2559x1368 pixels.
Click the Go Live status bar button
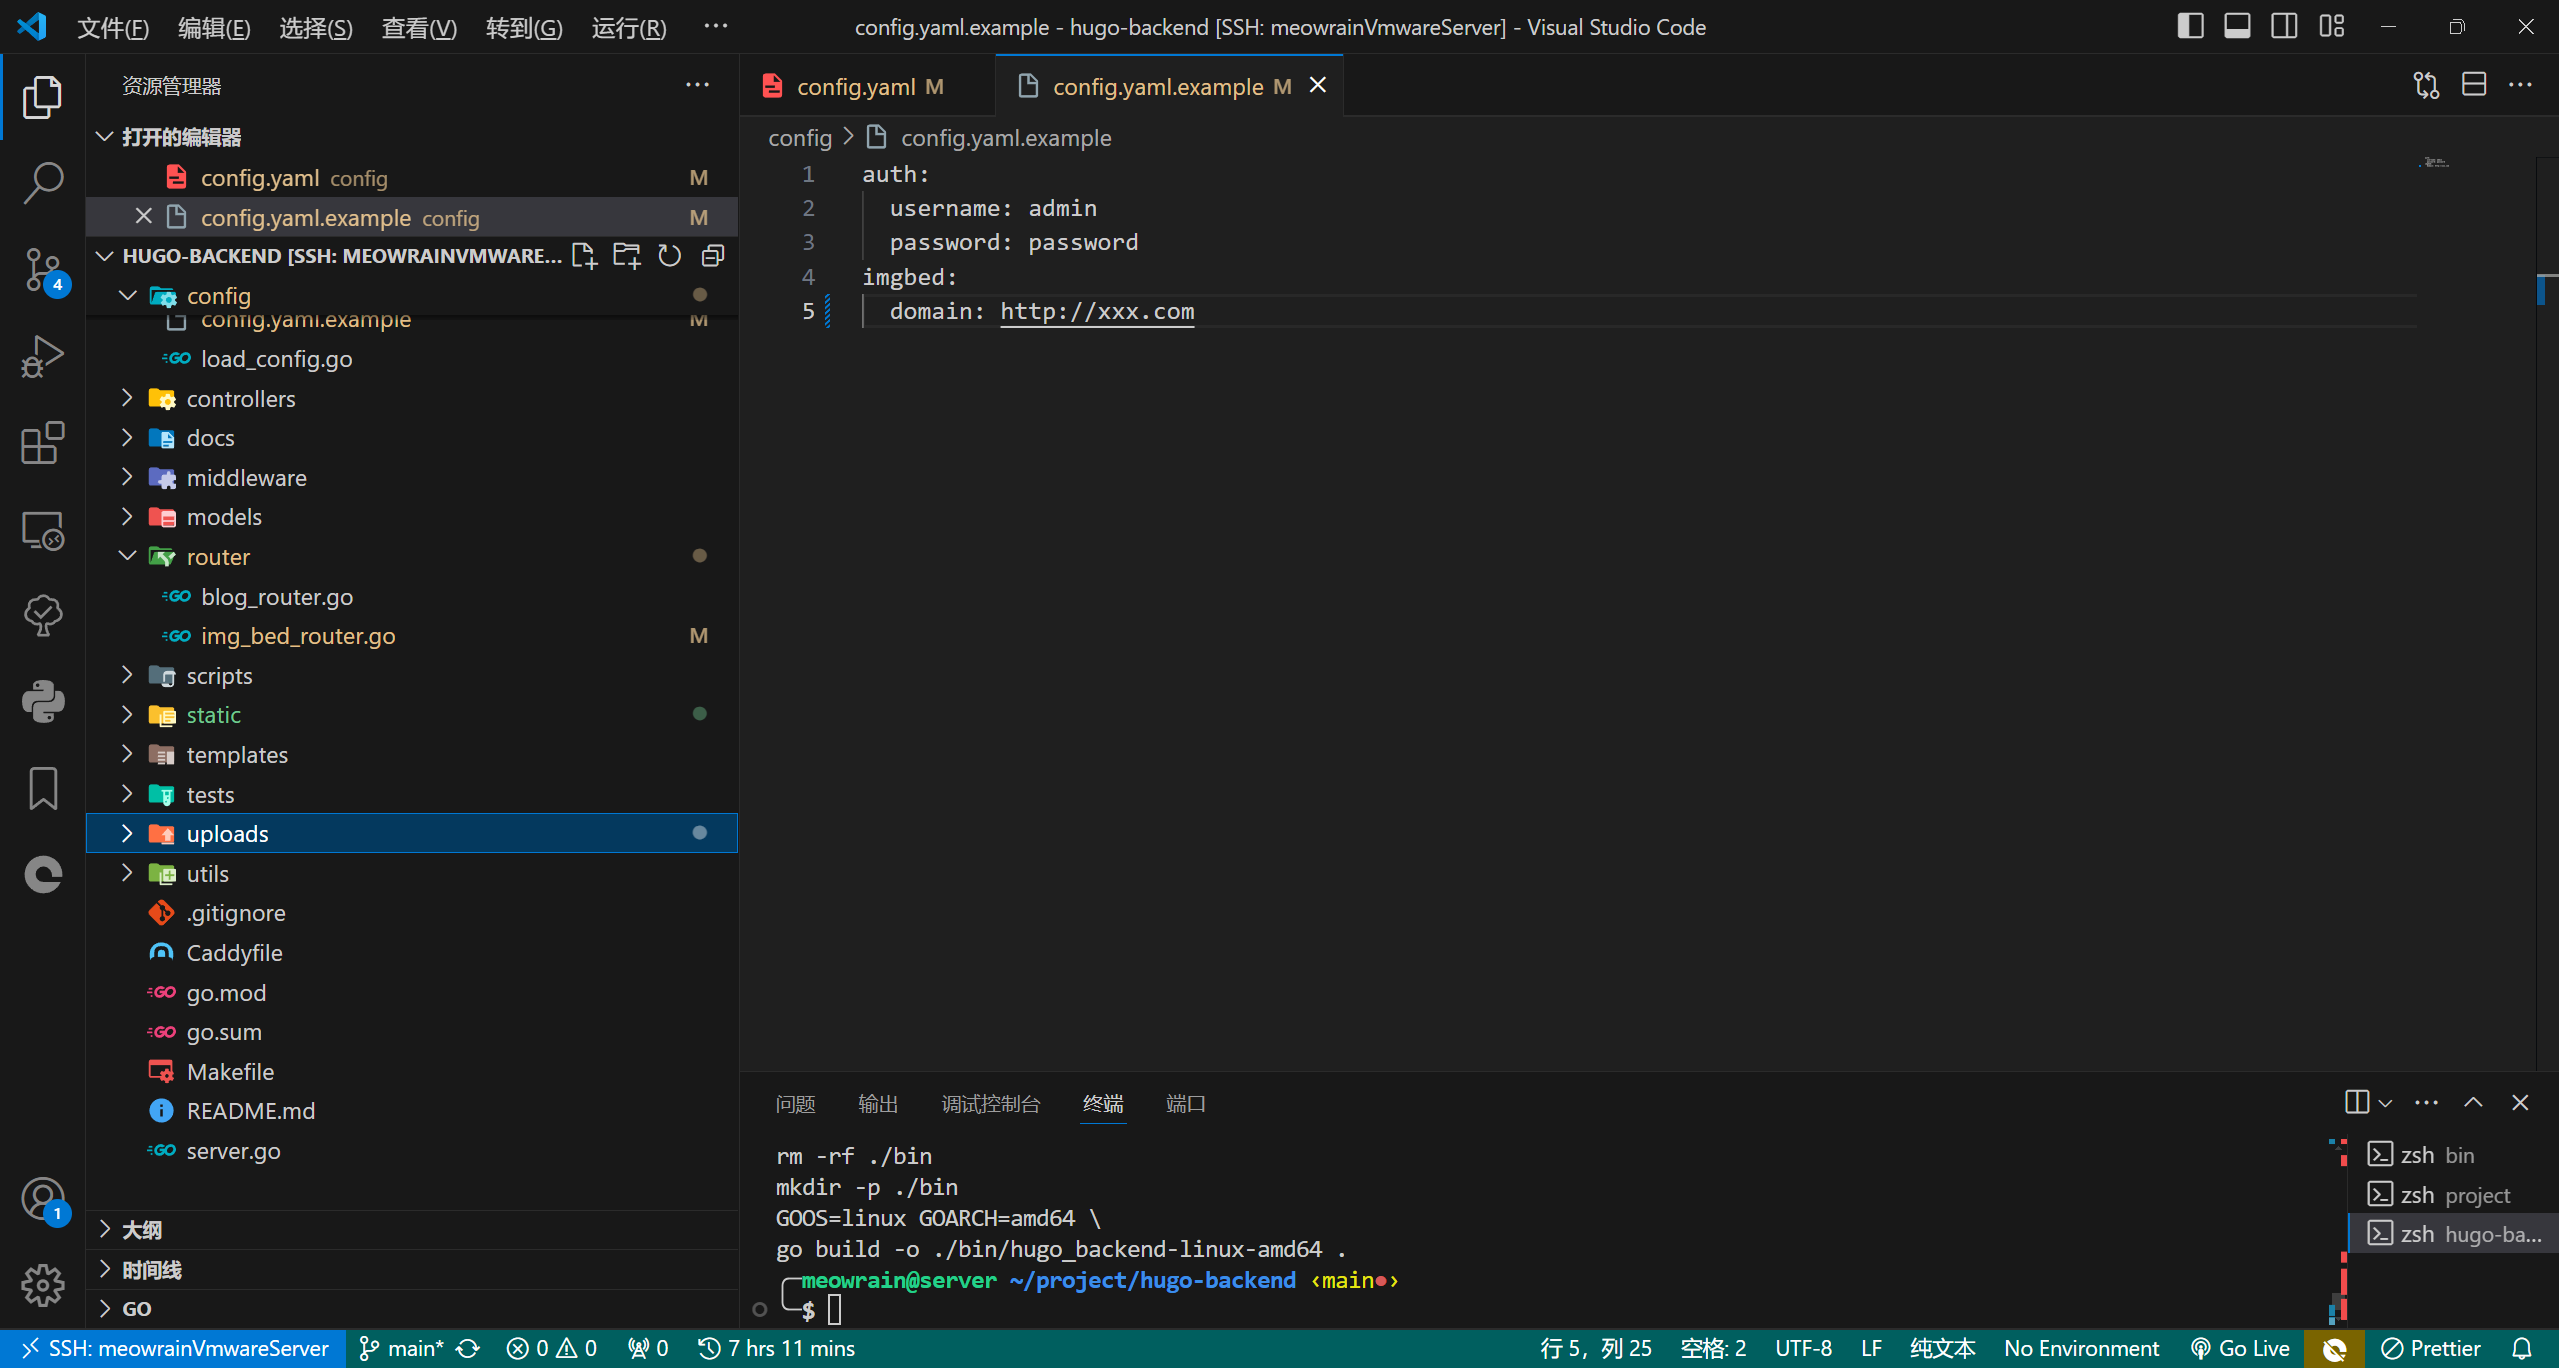click(2240, 1348)
